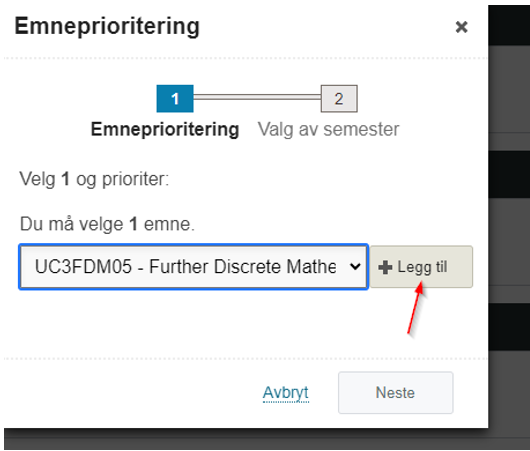This screenshot has height=451, width=530.
Task: Click the 'Velg 1 og prioriter:' instruction text
Action: [94, 179]
